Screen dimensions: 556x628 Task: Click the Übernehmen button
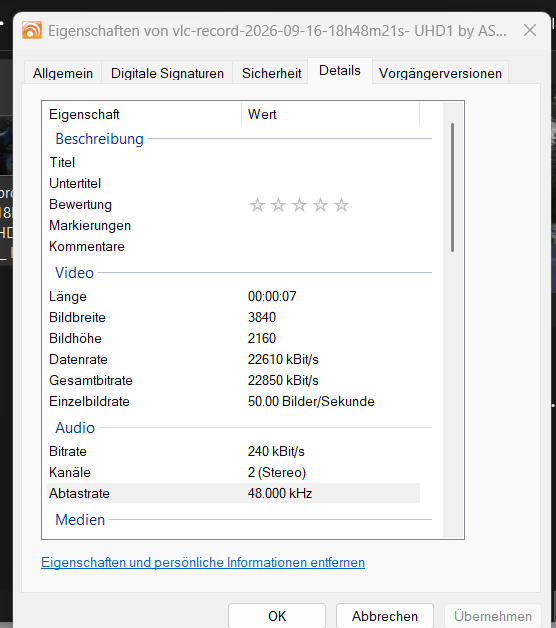493,616
